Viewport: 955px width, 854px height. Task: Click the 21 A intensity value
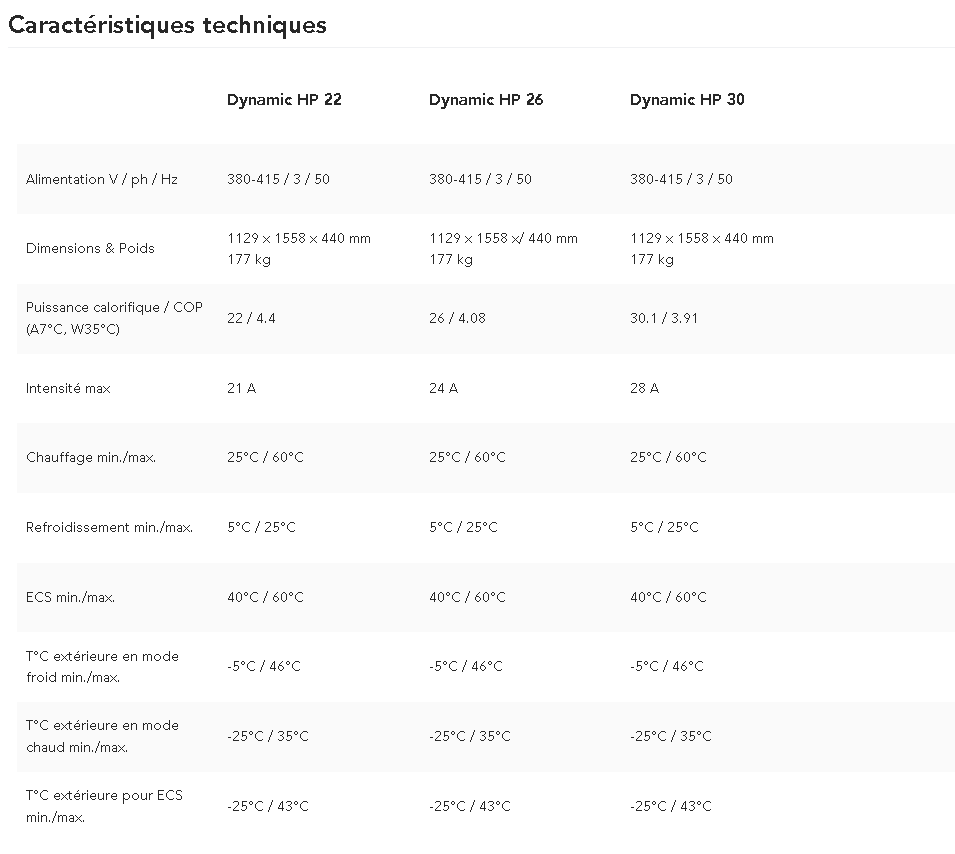click(x=241, y=388)
